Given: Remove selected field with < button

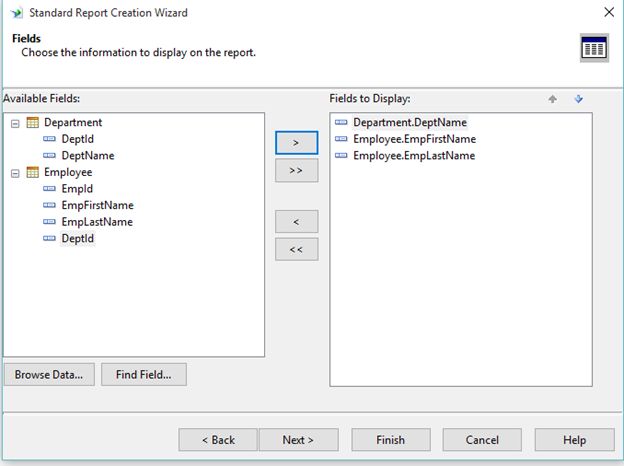Looking at the screenshot, I should coord(296,222).
